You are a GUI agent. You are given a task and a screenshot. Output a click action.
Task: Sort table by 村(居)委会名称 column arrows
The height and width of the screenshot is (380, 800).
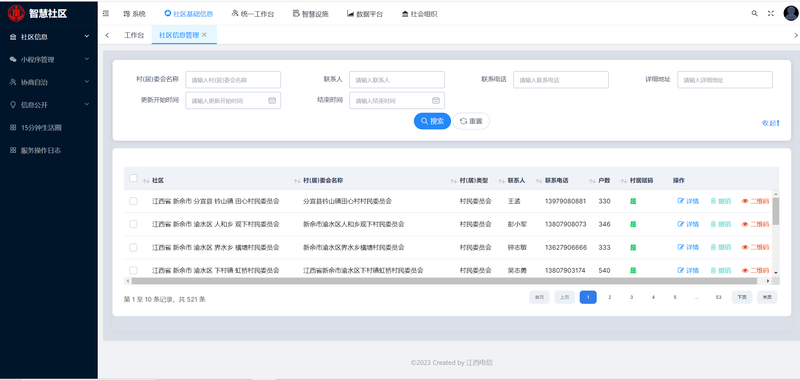(297, 181)
